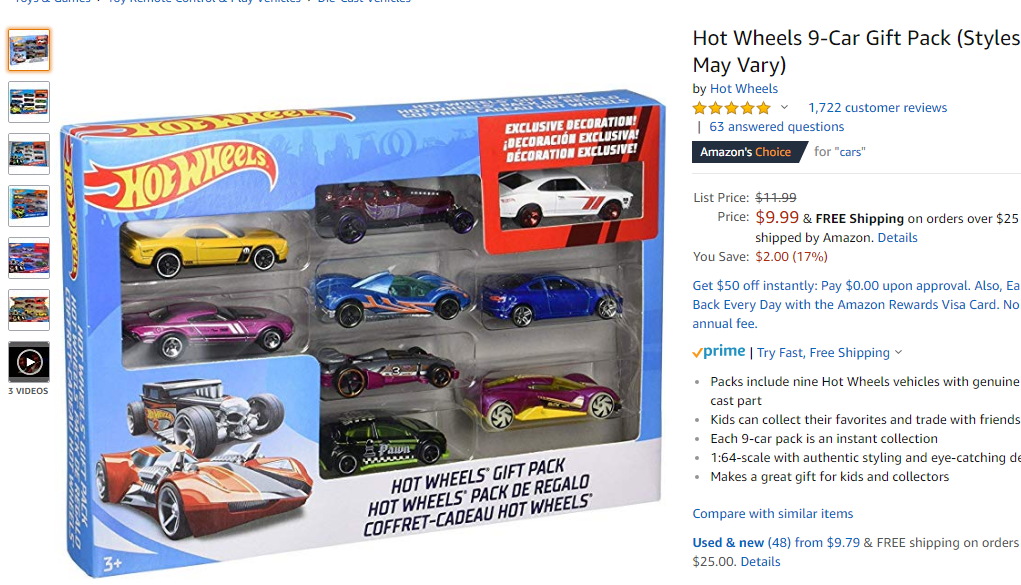Click the Amazon Rewards Visa Card offer

tap(856, 304)
